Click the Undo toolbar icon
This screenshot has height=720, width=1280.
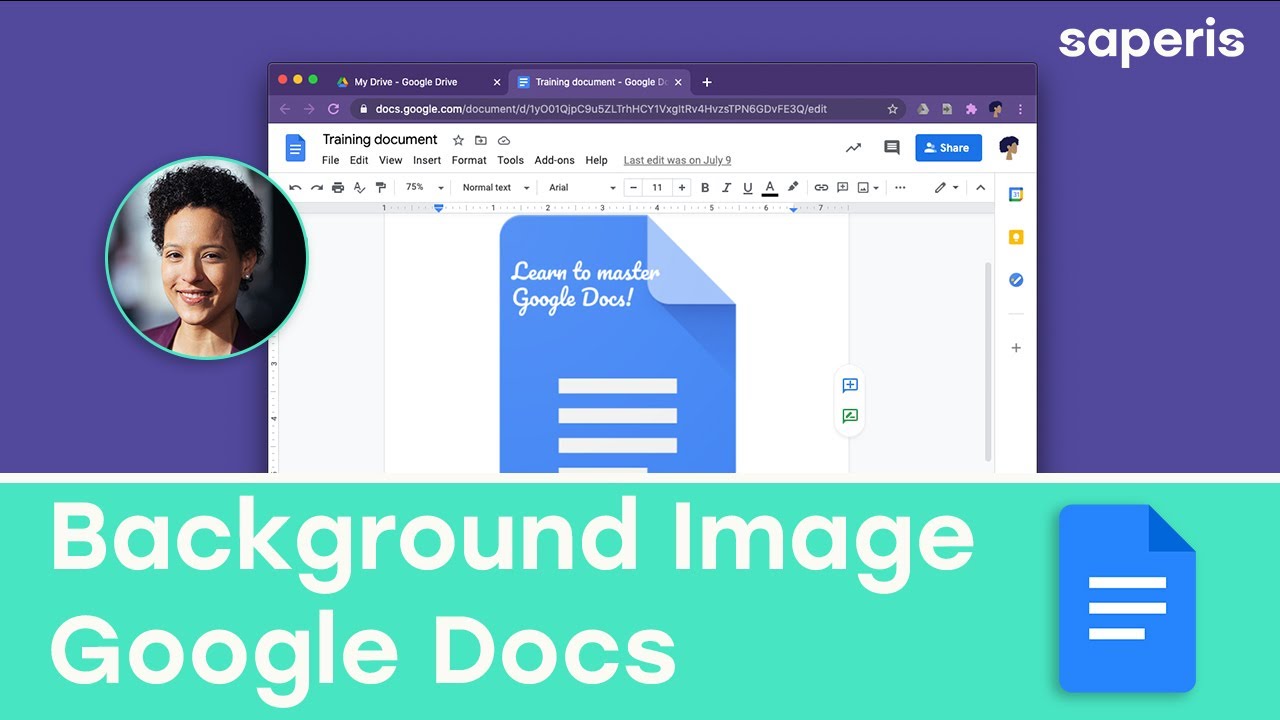(295, 187)
